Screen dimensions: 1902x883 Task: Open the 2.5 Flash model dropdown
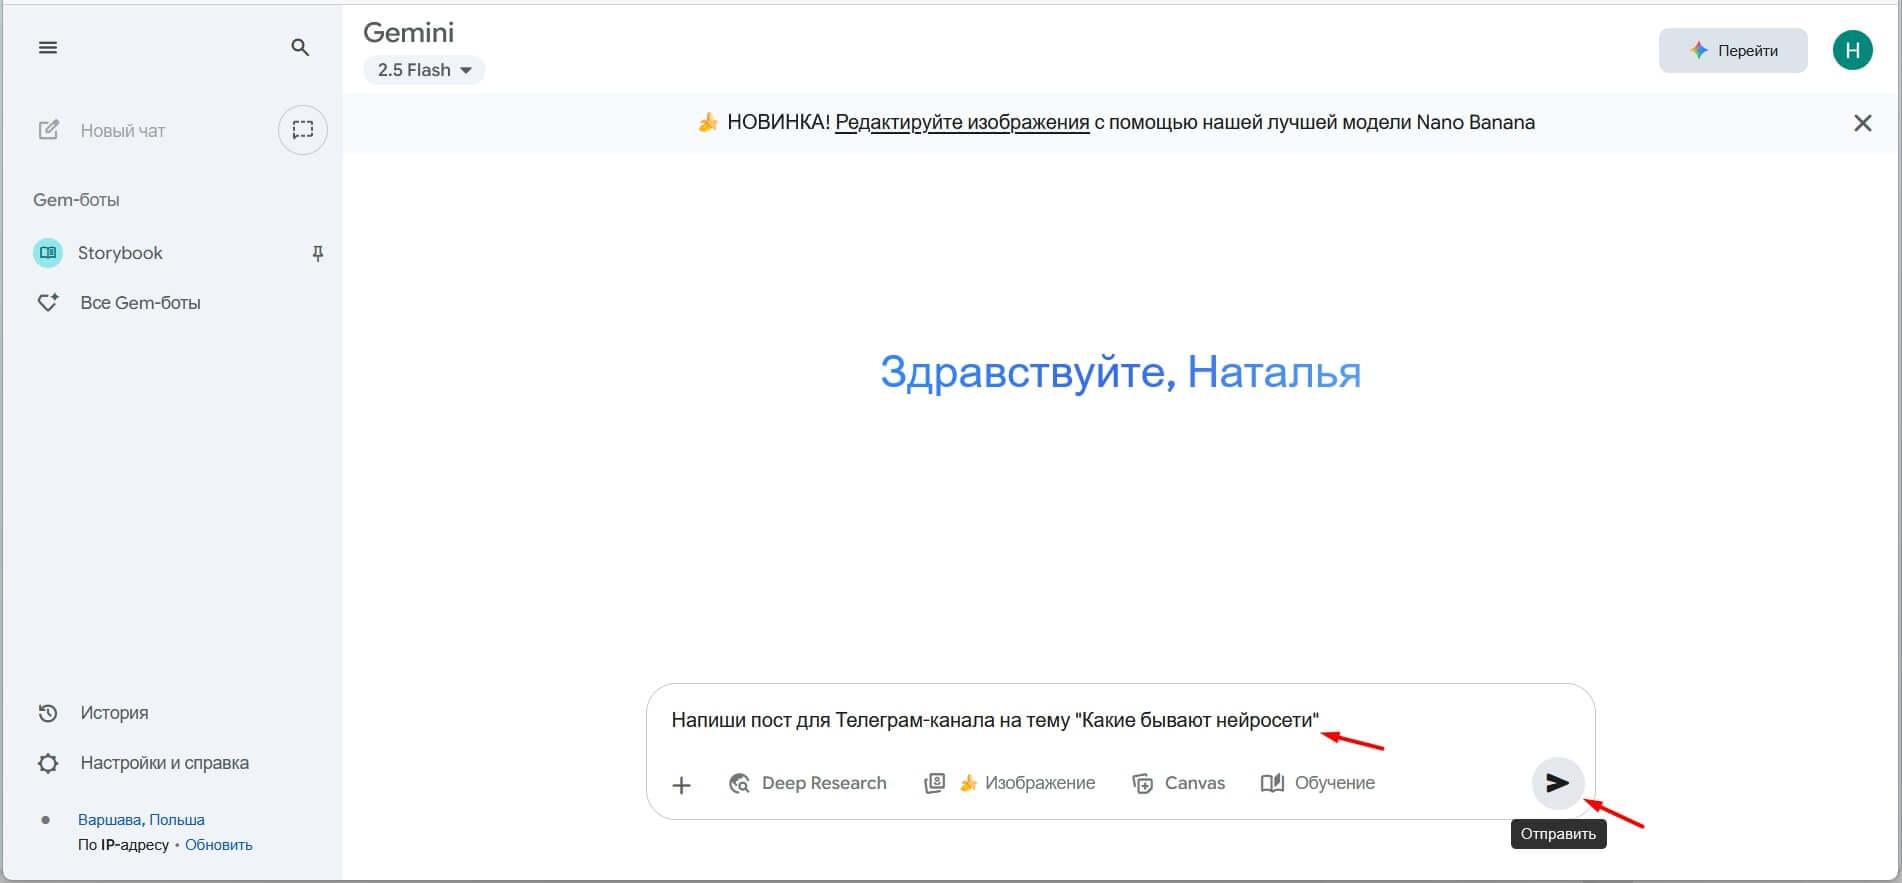424,70
